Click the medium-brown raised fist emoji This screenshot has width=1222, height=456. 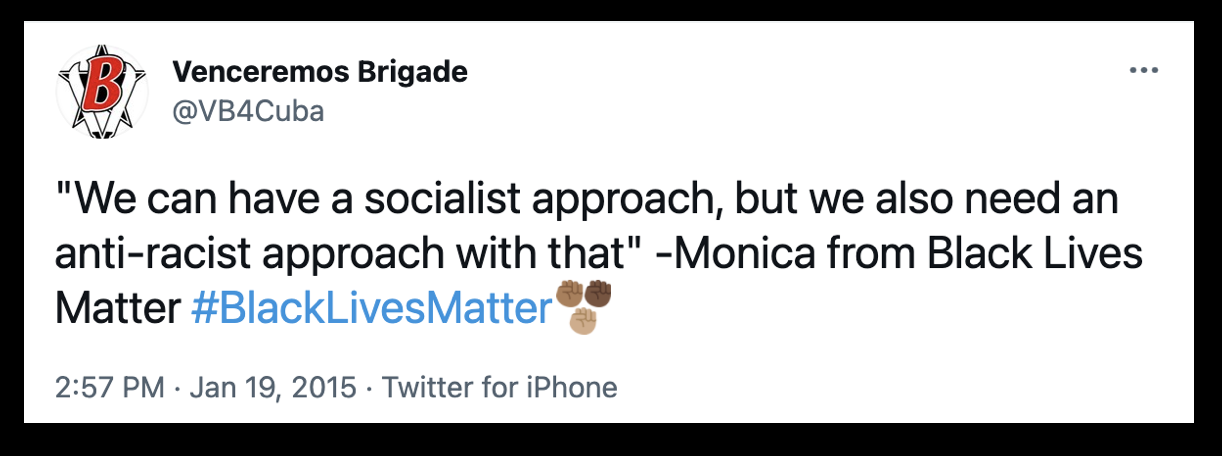(x=569, y=295)
